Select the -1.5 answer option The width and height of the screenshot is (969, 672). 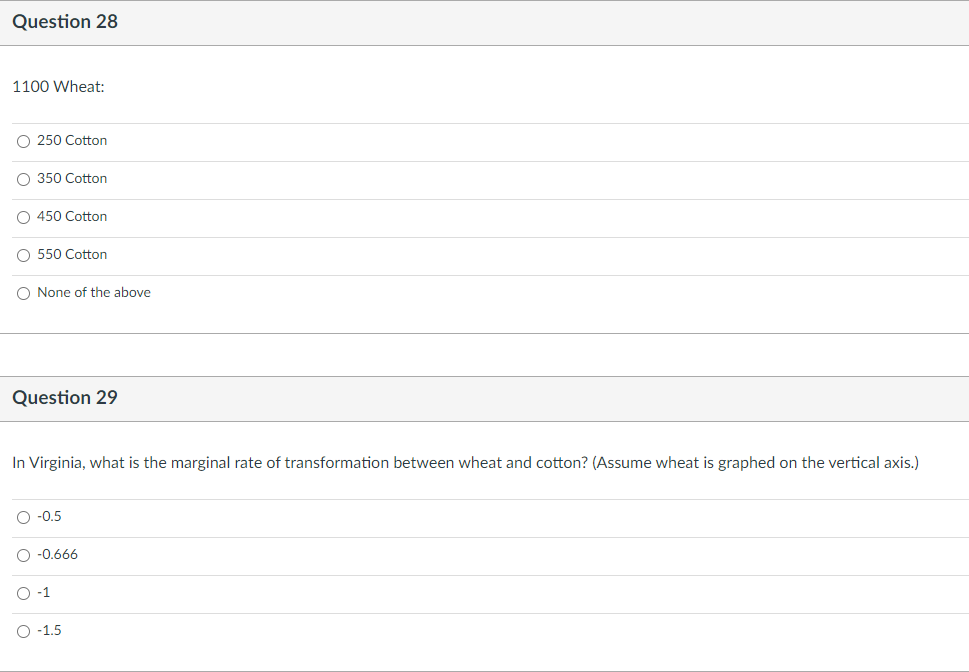23,631
